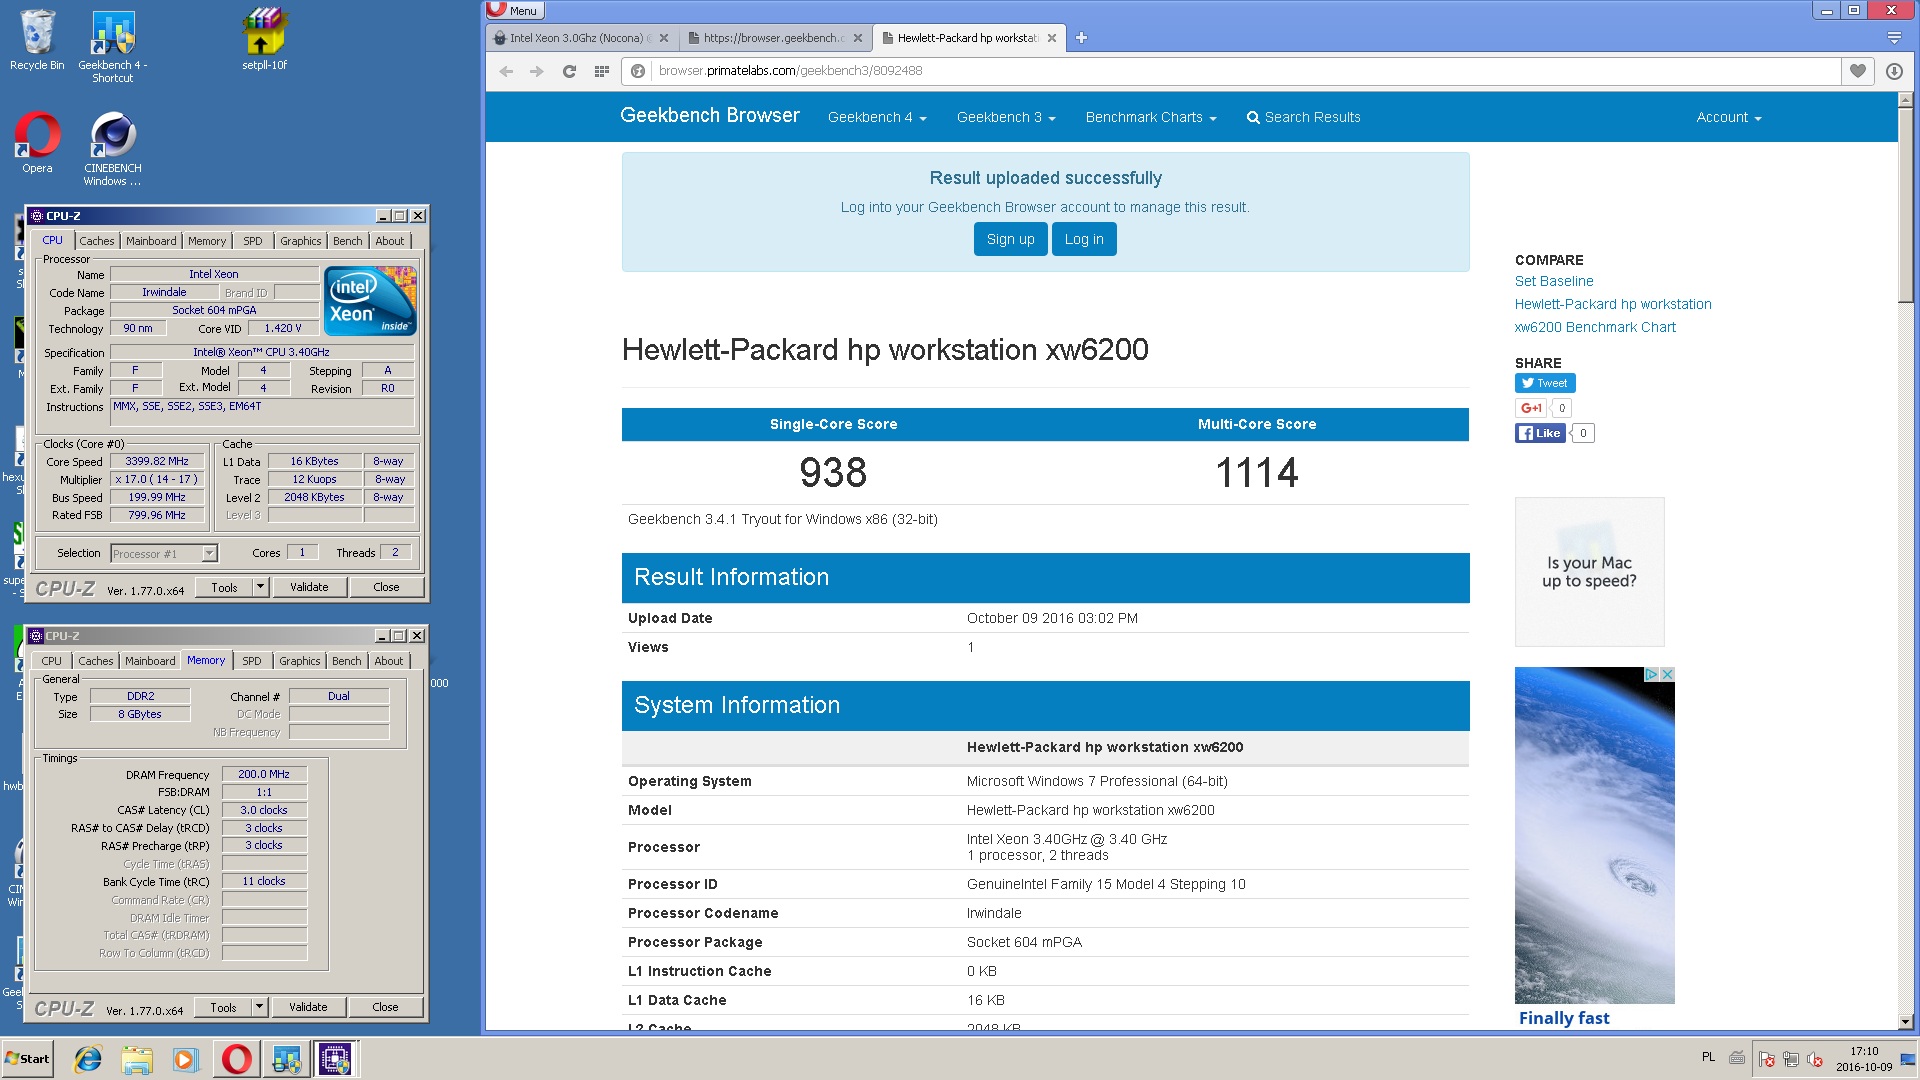
Task: Bookmark page with the heart icon
Action: pyautogui.click(x=1857, y=71)
